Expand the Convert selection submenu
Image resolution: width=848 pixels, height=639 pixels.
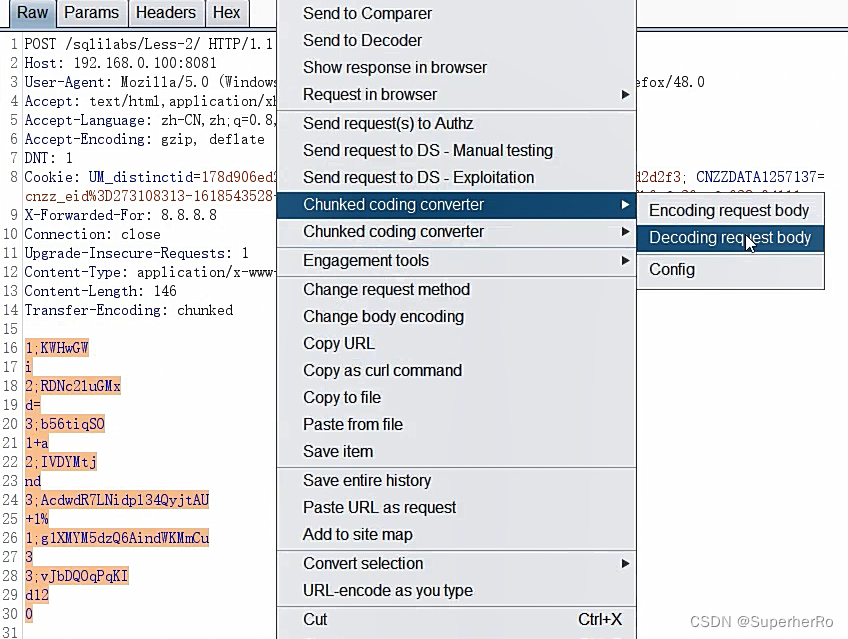360,563
